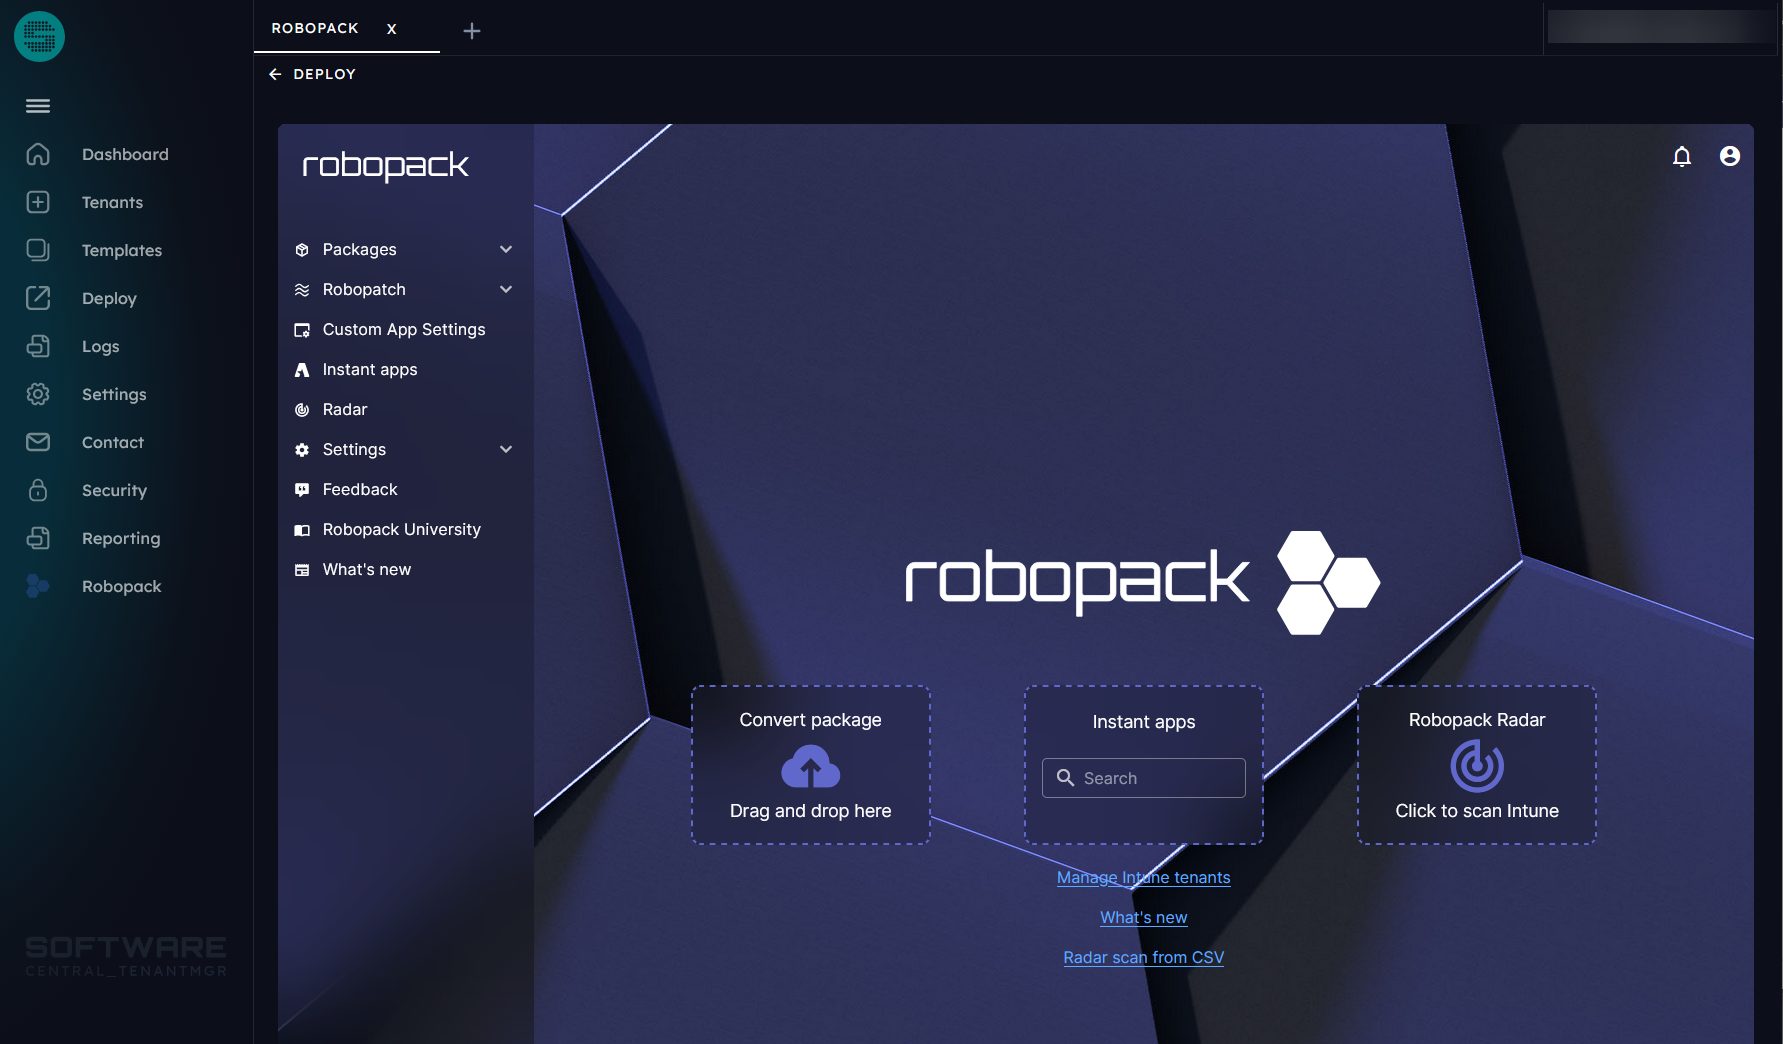
Task: Open the Radar scan from CSV link
Action: (x=1143, y=957)
